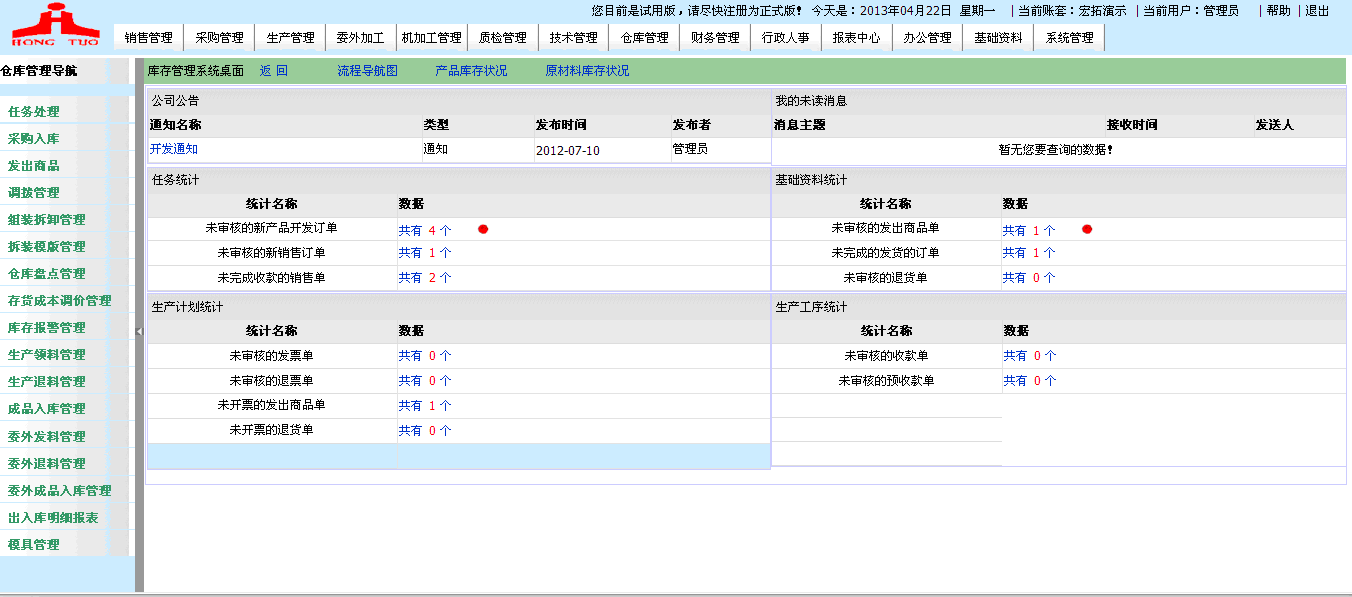This screenshot has width=1352, height=597.
Task: Switch to 生产管理 tab
Action: [x=290, y=38]
